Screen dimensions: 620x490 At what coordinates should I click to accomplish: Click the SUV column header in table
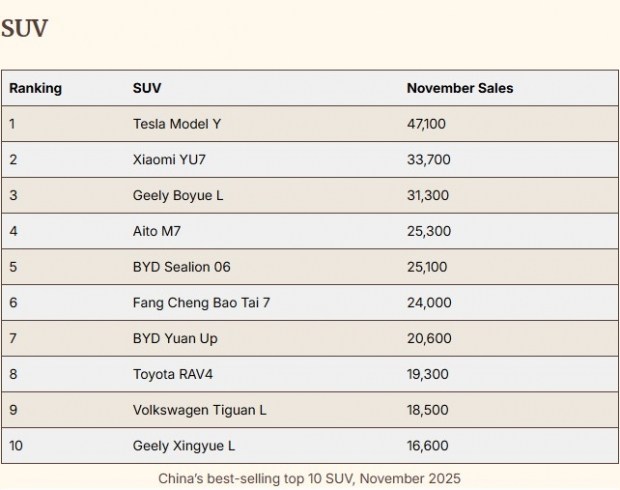pos(147,88)
